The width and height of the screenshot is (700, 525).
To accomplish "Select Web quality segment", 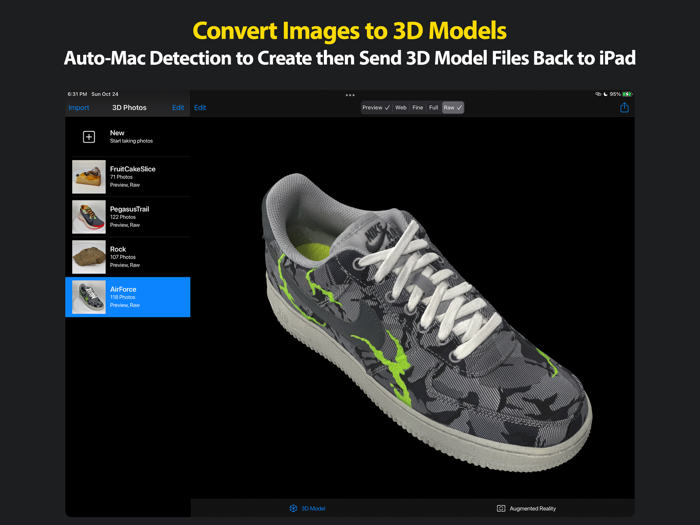I will [401, 108].
